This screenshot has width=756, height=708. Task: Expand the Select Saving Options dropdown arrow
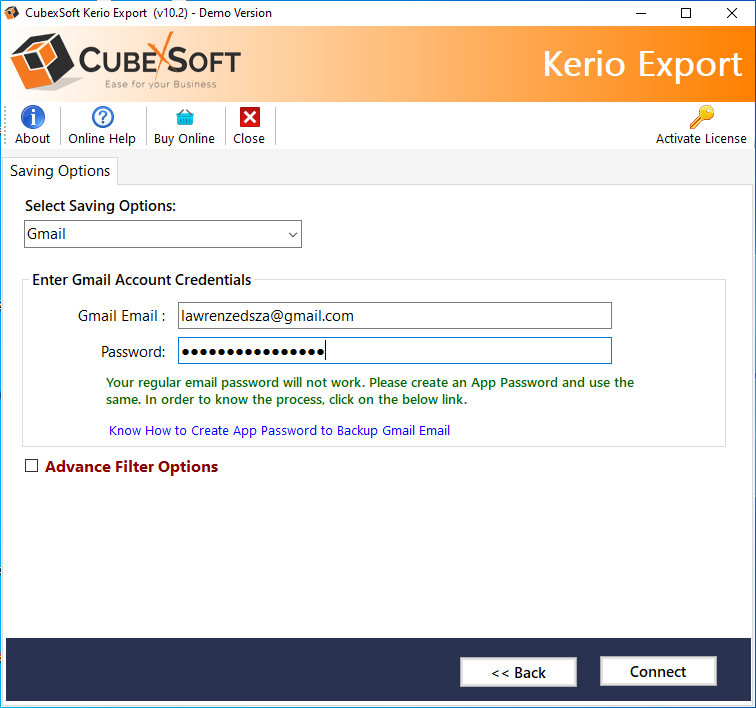coord(292,234)
